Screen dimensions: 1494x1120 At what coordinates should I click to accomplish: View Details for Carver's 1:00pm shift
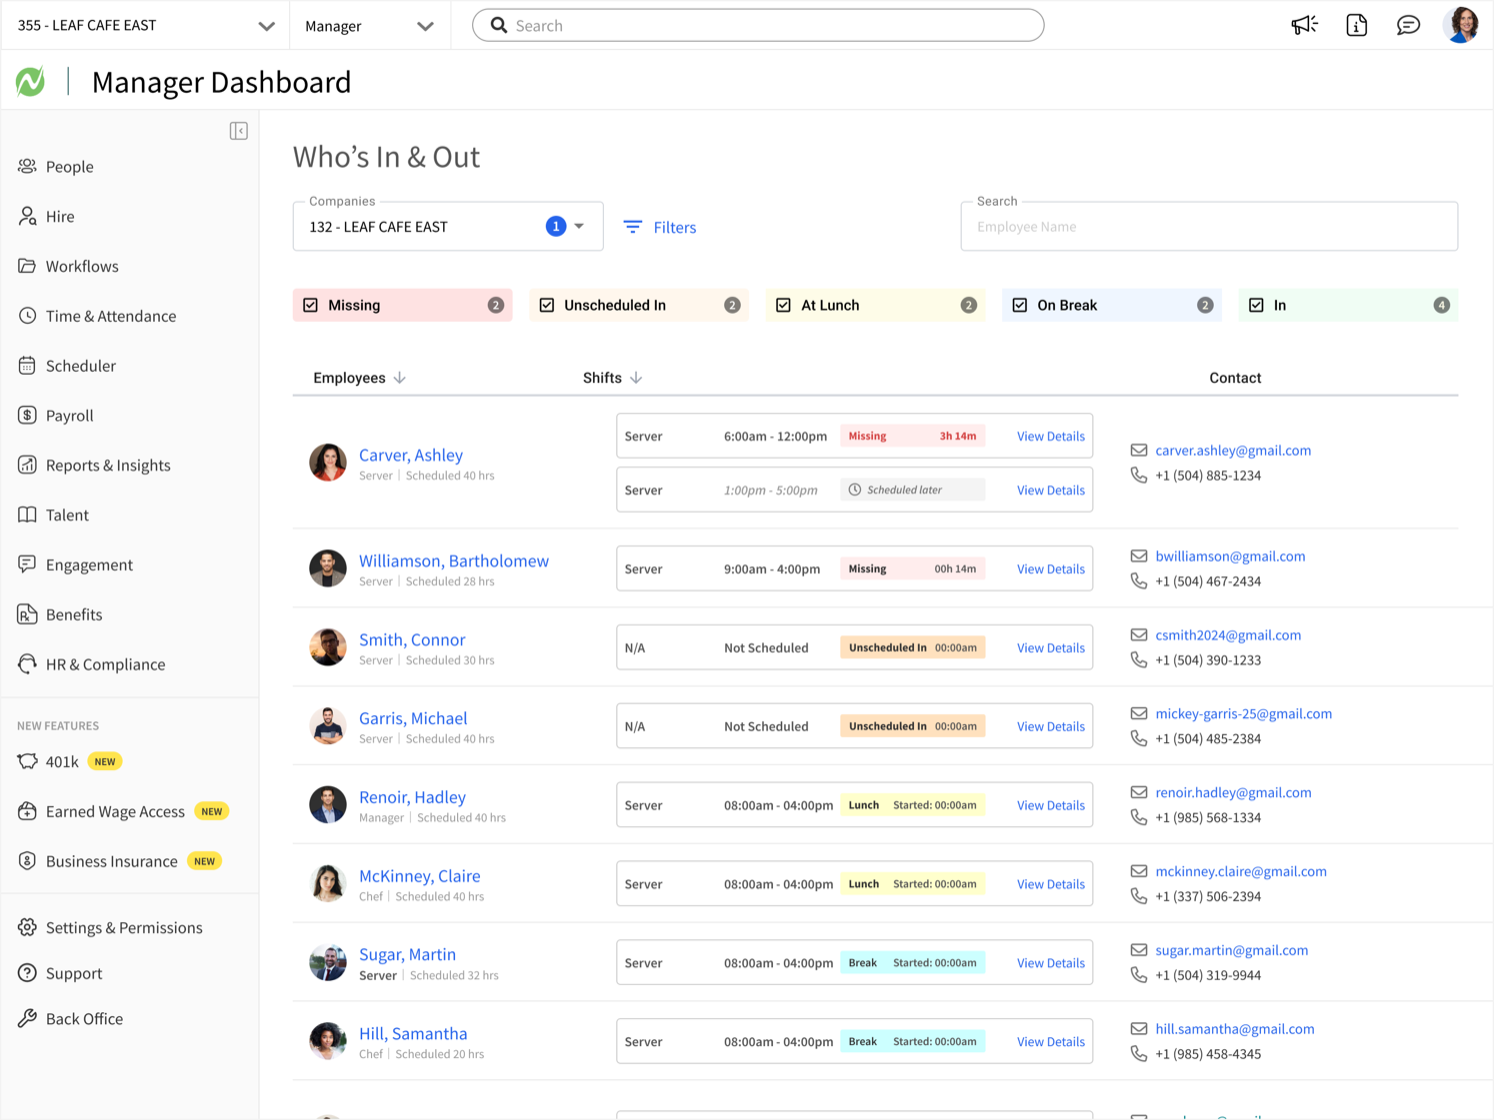1051,490
